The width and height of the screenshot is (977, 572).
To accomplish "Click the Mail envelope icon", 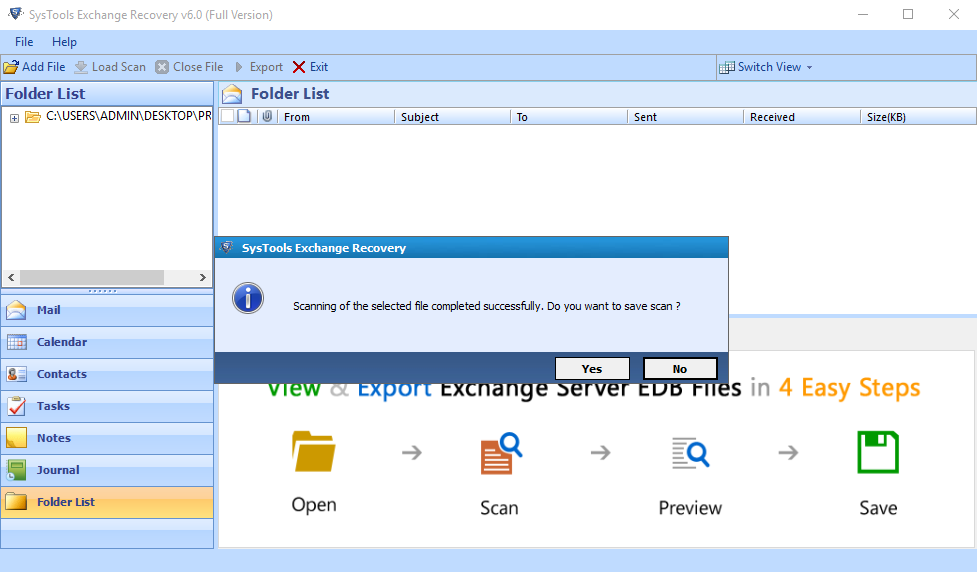I will pos(16,310).
